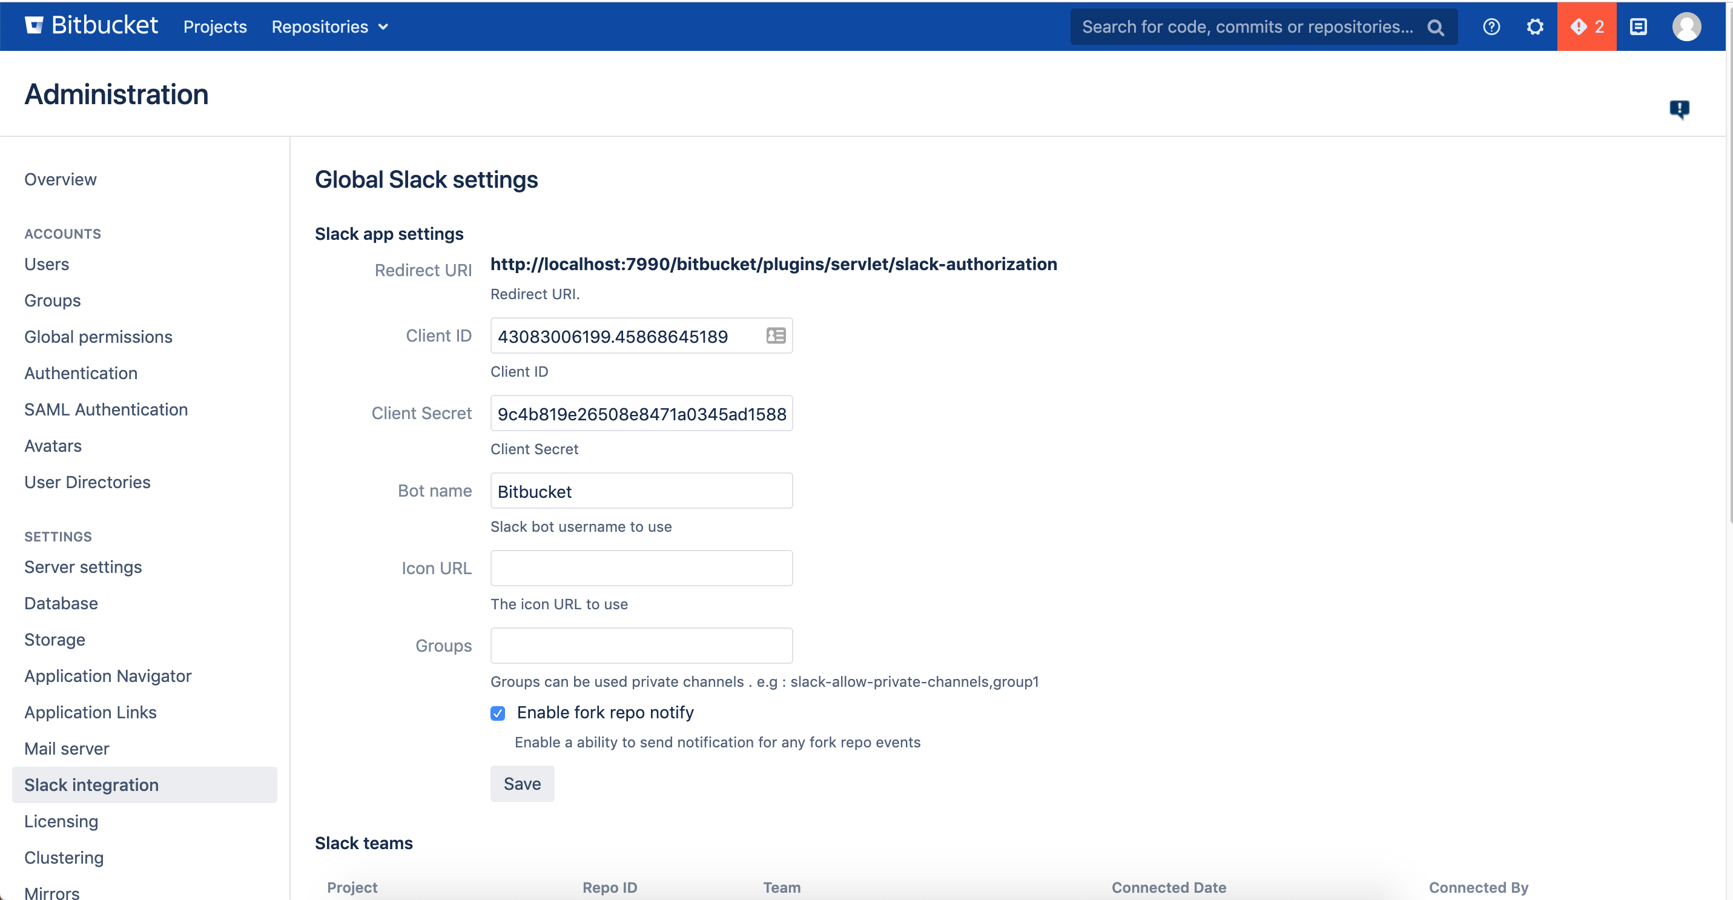
Task: Click the 'The icon URL to use' hint
Action: 559,604
